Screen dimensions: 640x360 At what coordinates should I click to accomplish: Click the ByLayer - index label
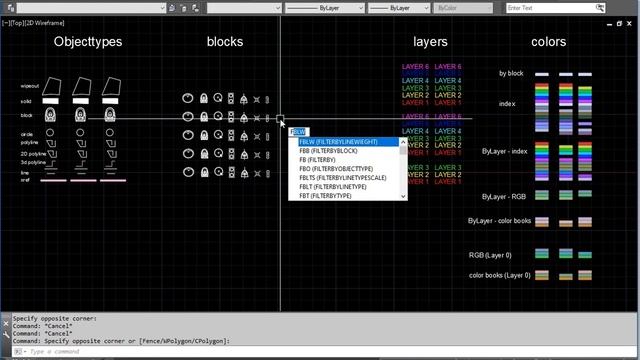coord(504,151)
